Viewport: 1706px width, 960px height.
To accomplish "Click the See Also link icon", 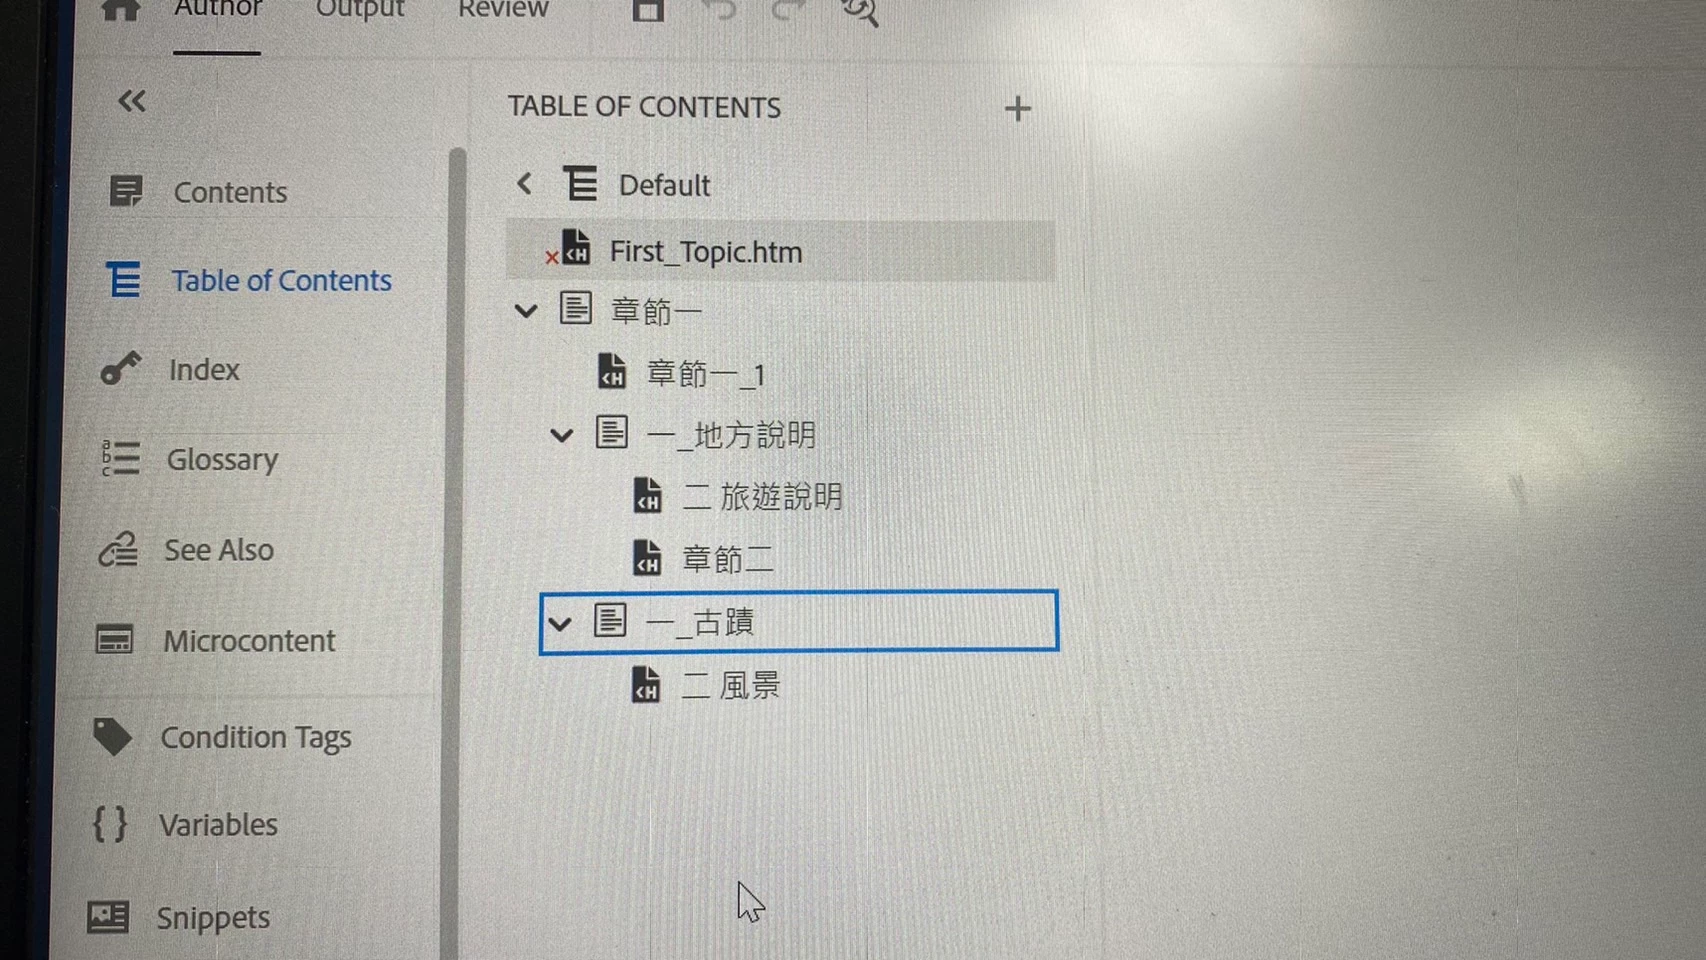I will (118, 549).
